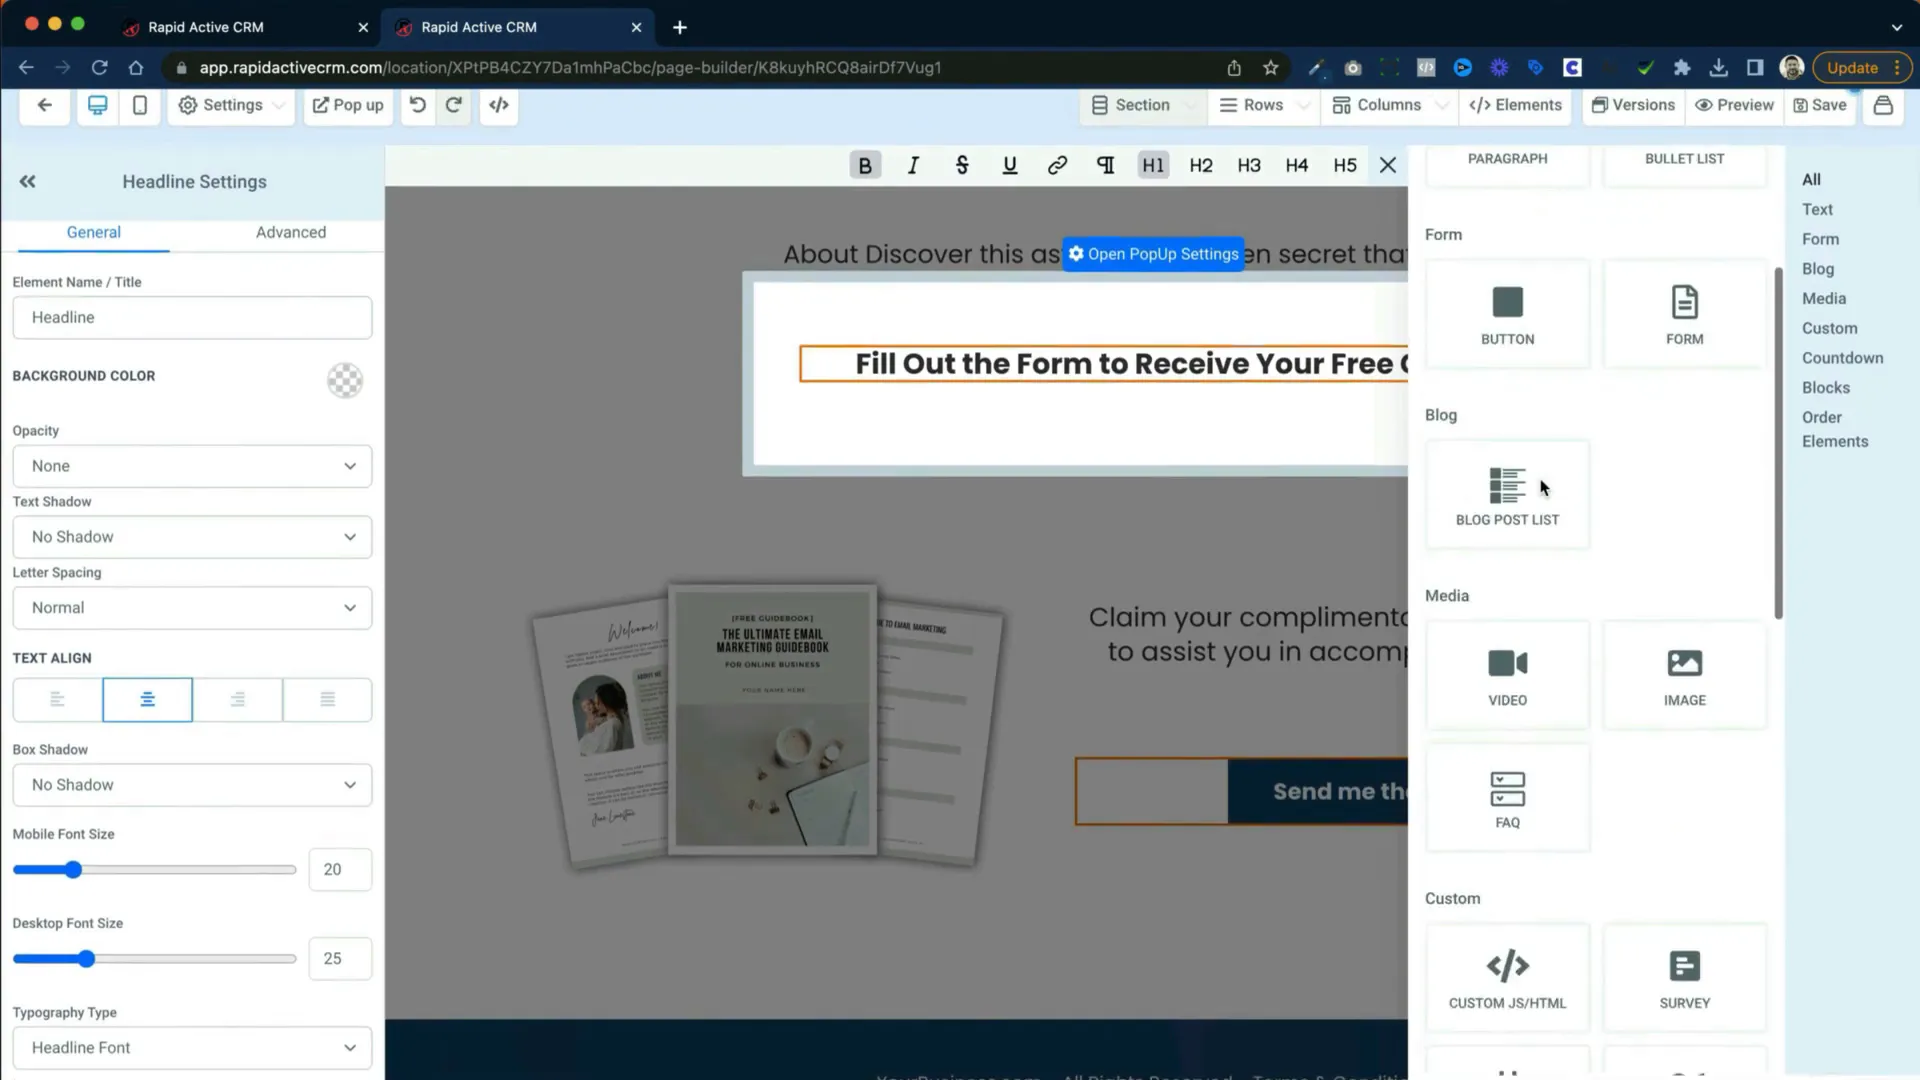
Task: Click the lock icon beside Save
Action: pos(1883,105)
